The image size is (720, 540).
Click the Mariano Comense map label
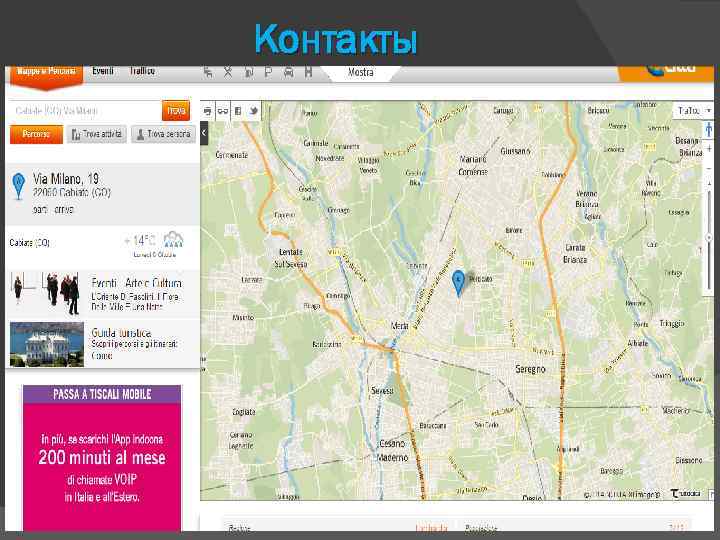473,165
